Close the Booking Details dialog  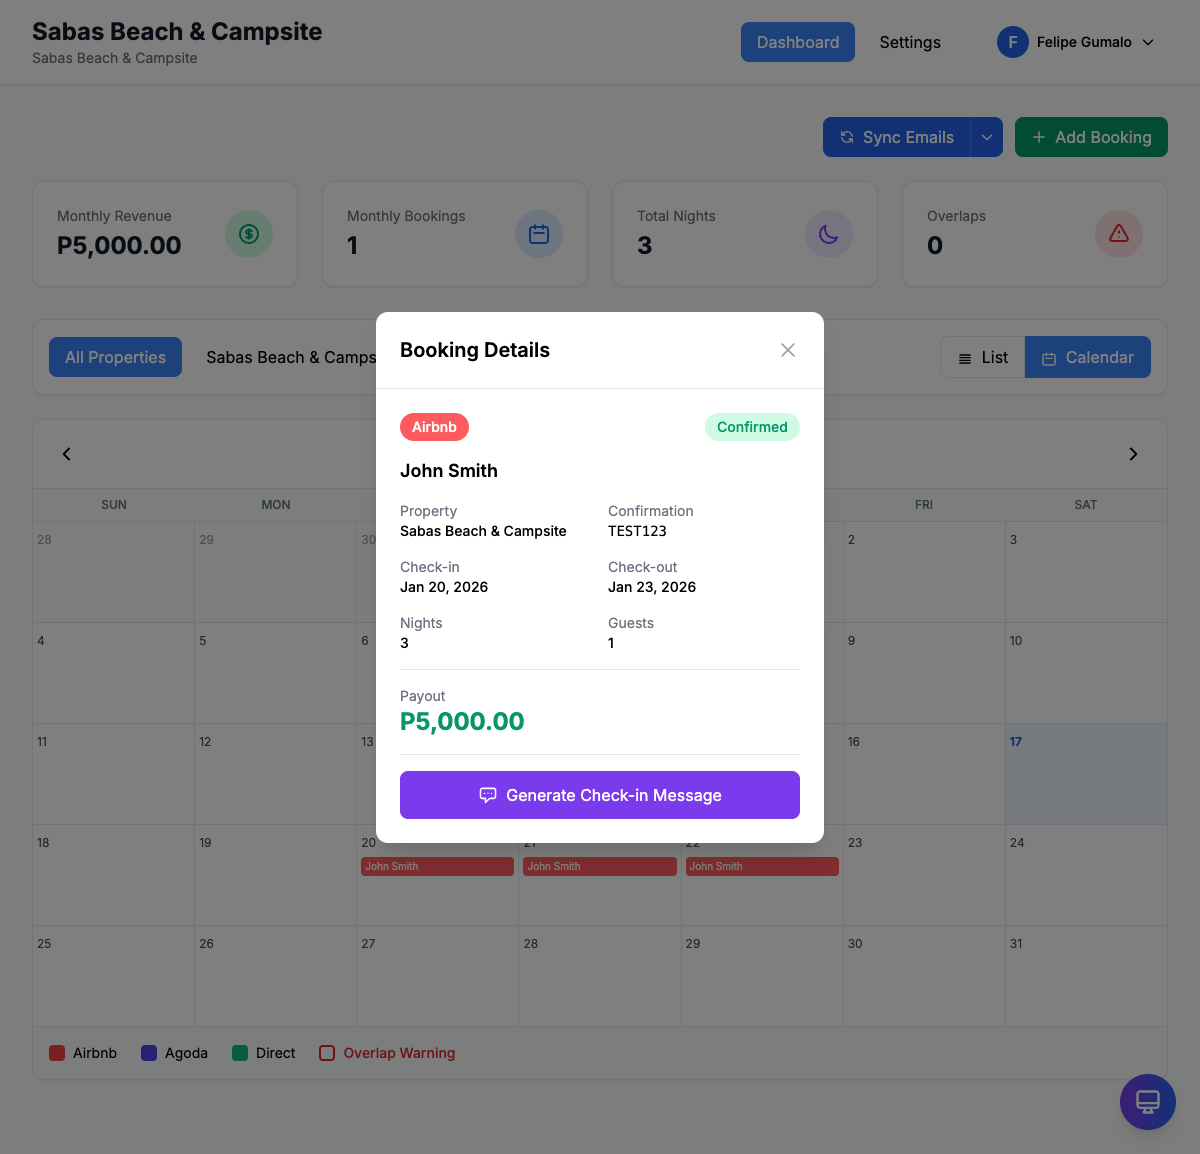[788, 350]
